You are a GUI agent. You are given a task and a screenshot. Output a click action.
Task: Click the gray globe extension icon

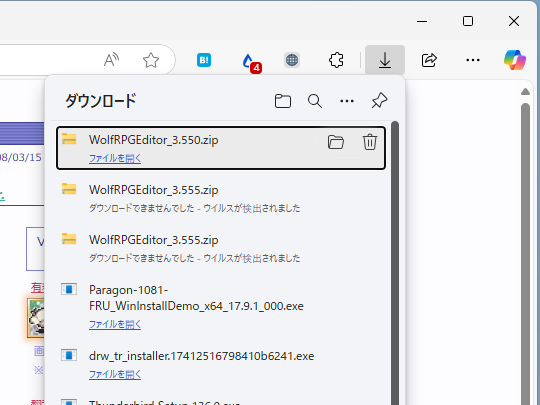292,60
